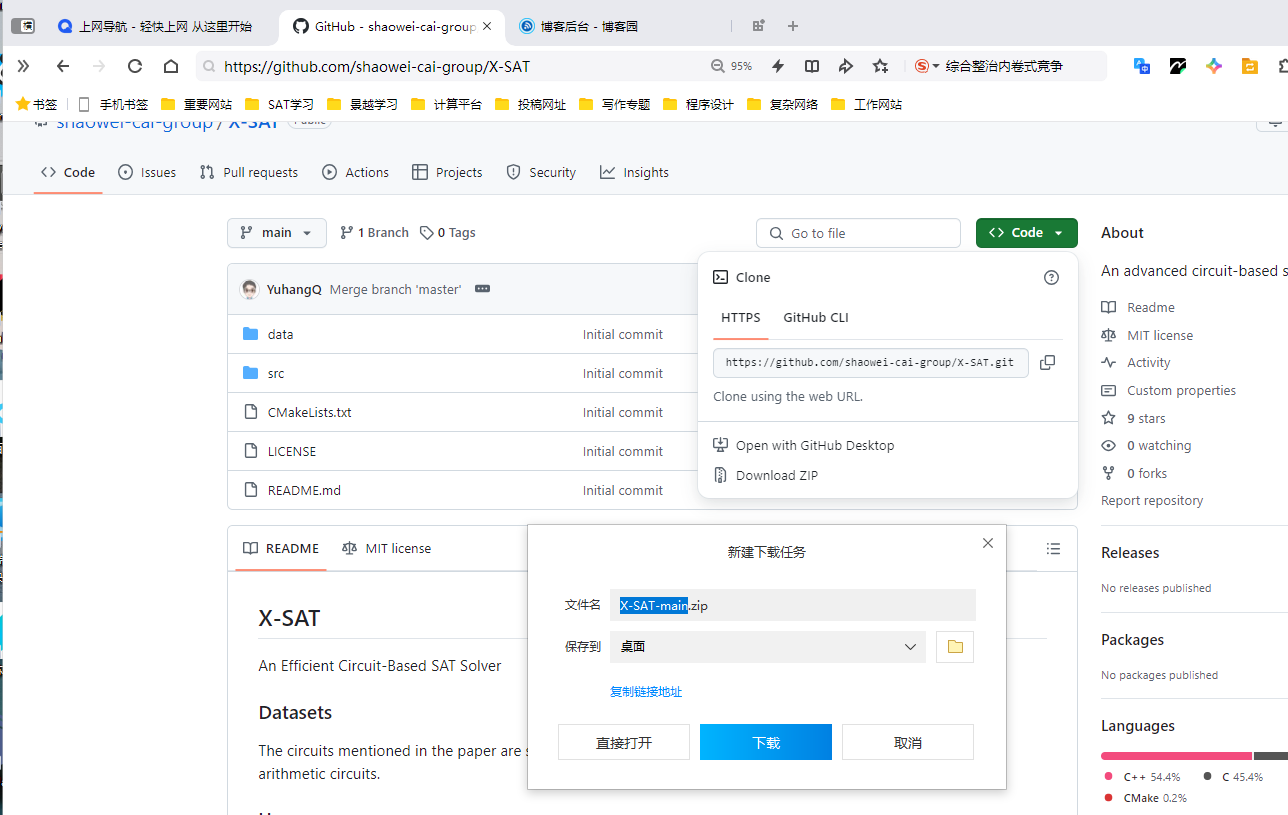Reload the page with refresh icon

[x=135, y=66]
